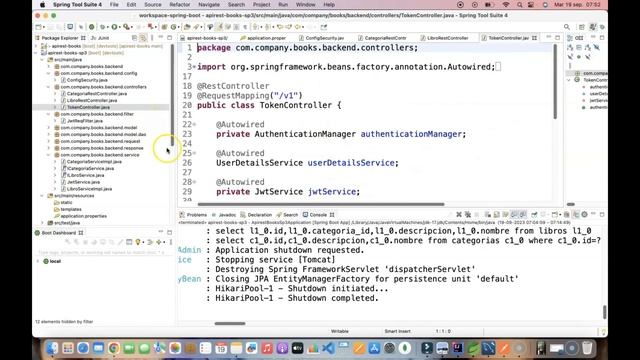Click the console Remove Launch X icon
This screenshot has height=360, width=640.
(x=459, y=214)
